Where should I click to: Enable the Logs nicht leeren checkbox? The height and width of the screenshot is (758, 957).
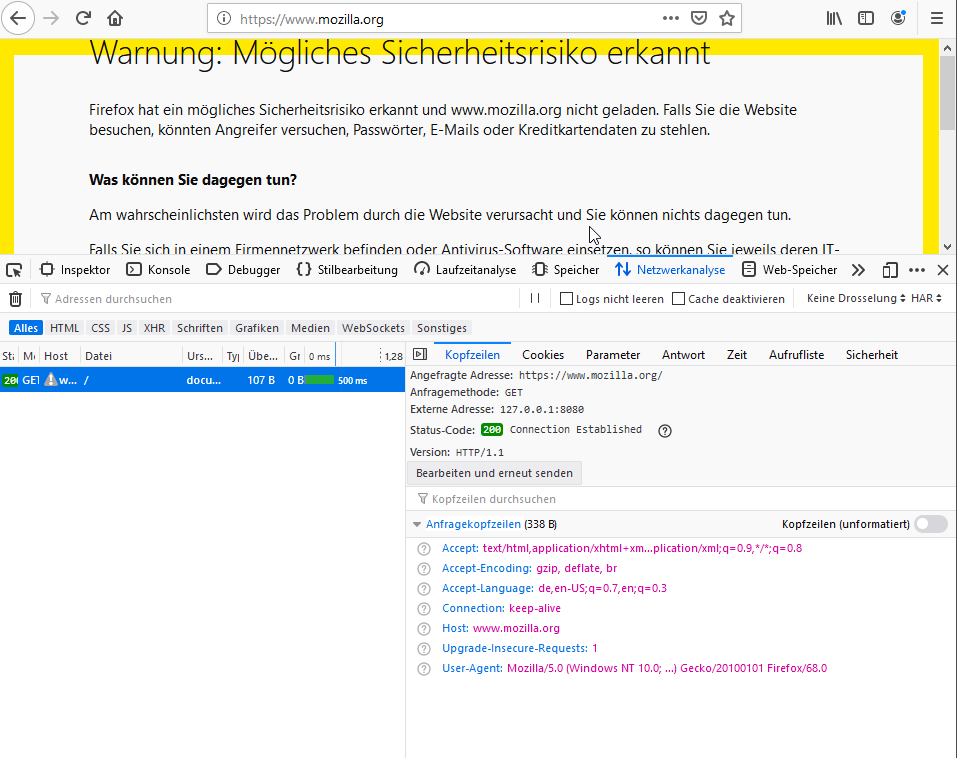566,299
